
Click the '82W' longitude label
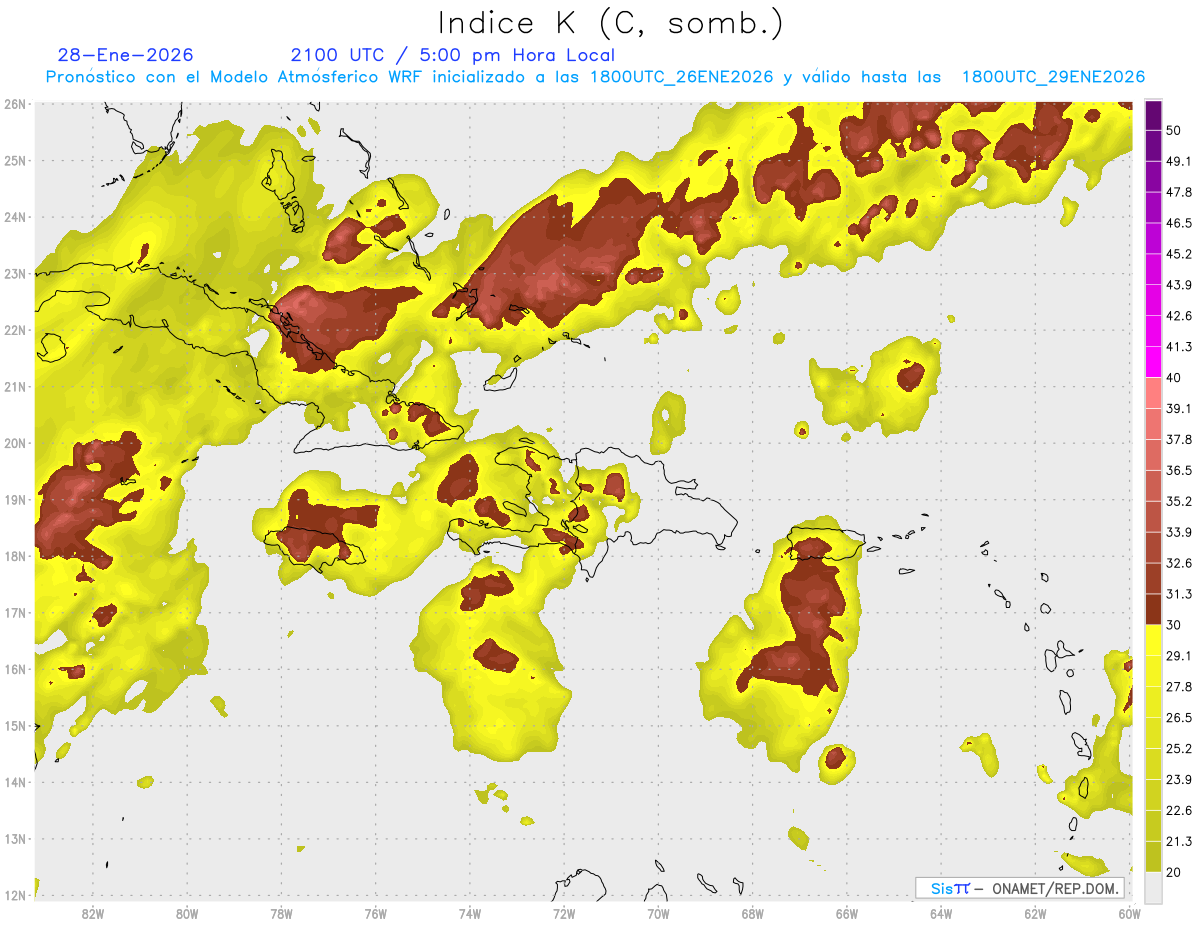pyautogui.click(x=93, y=913)
